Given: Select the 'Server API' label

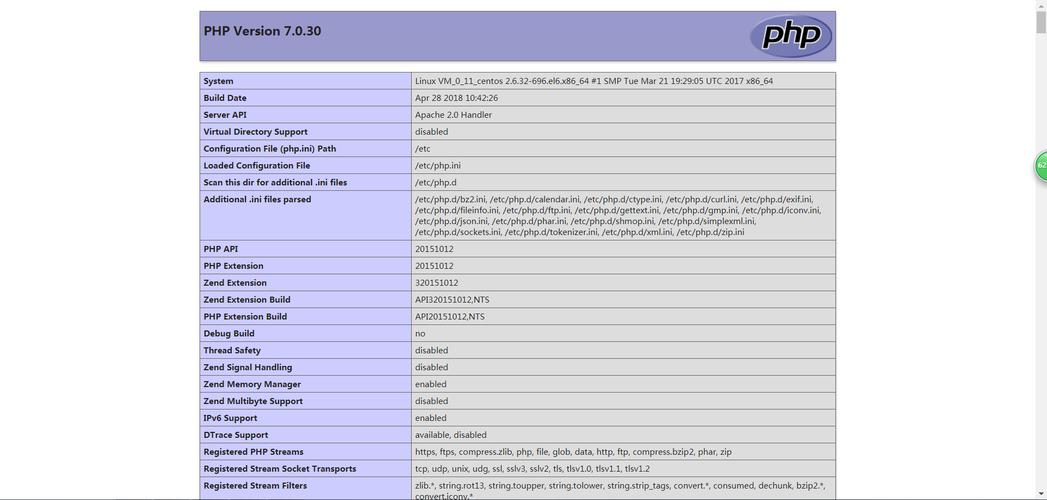Looking at the screenshot, I should [x=225, y=115].
